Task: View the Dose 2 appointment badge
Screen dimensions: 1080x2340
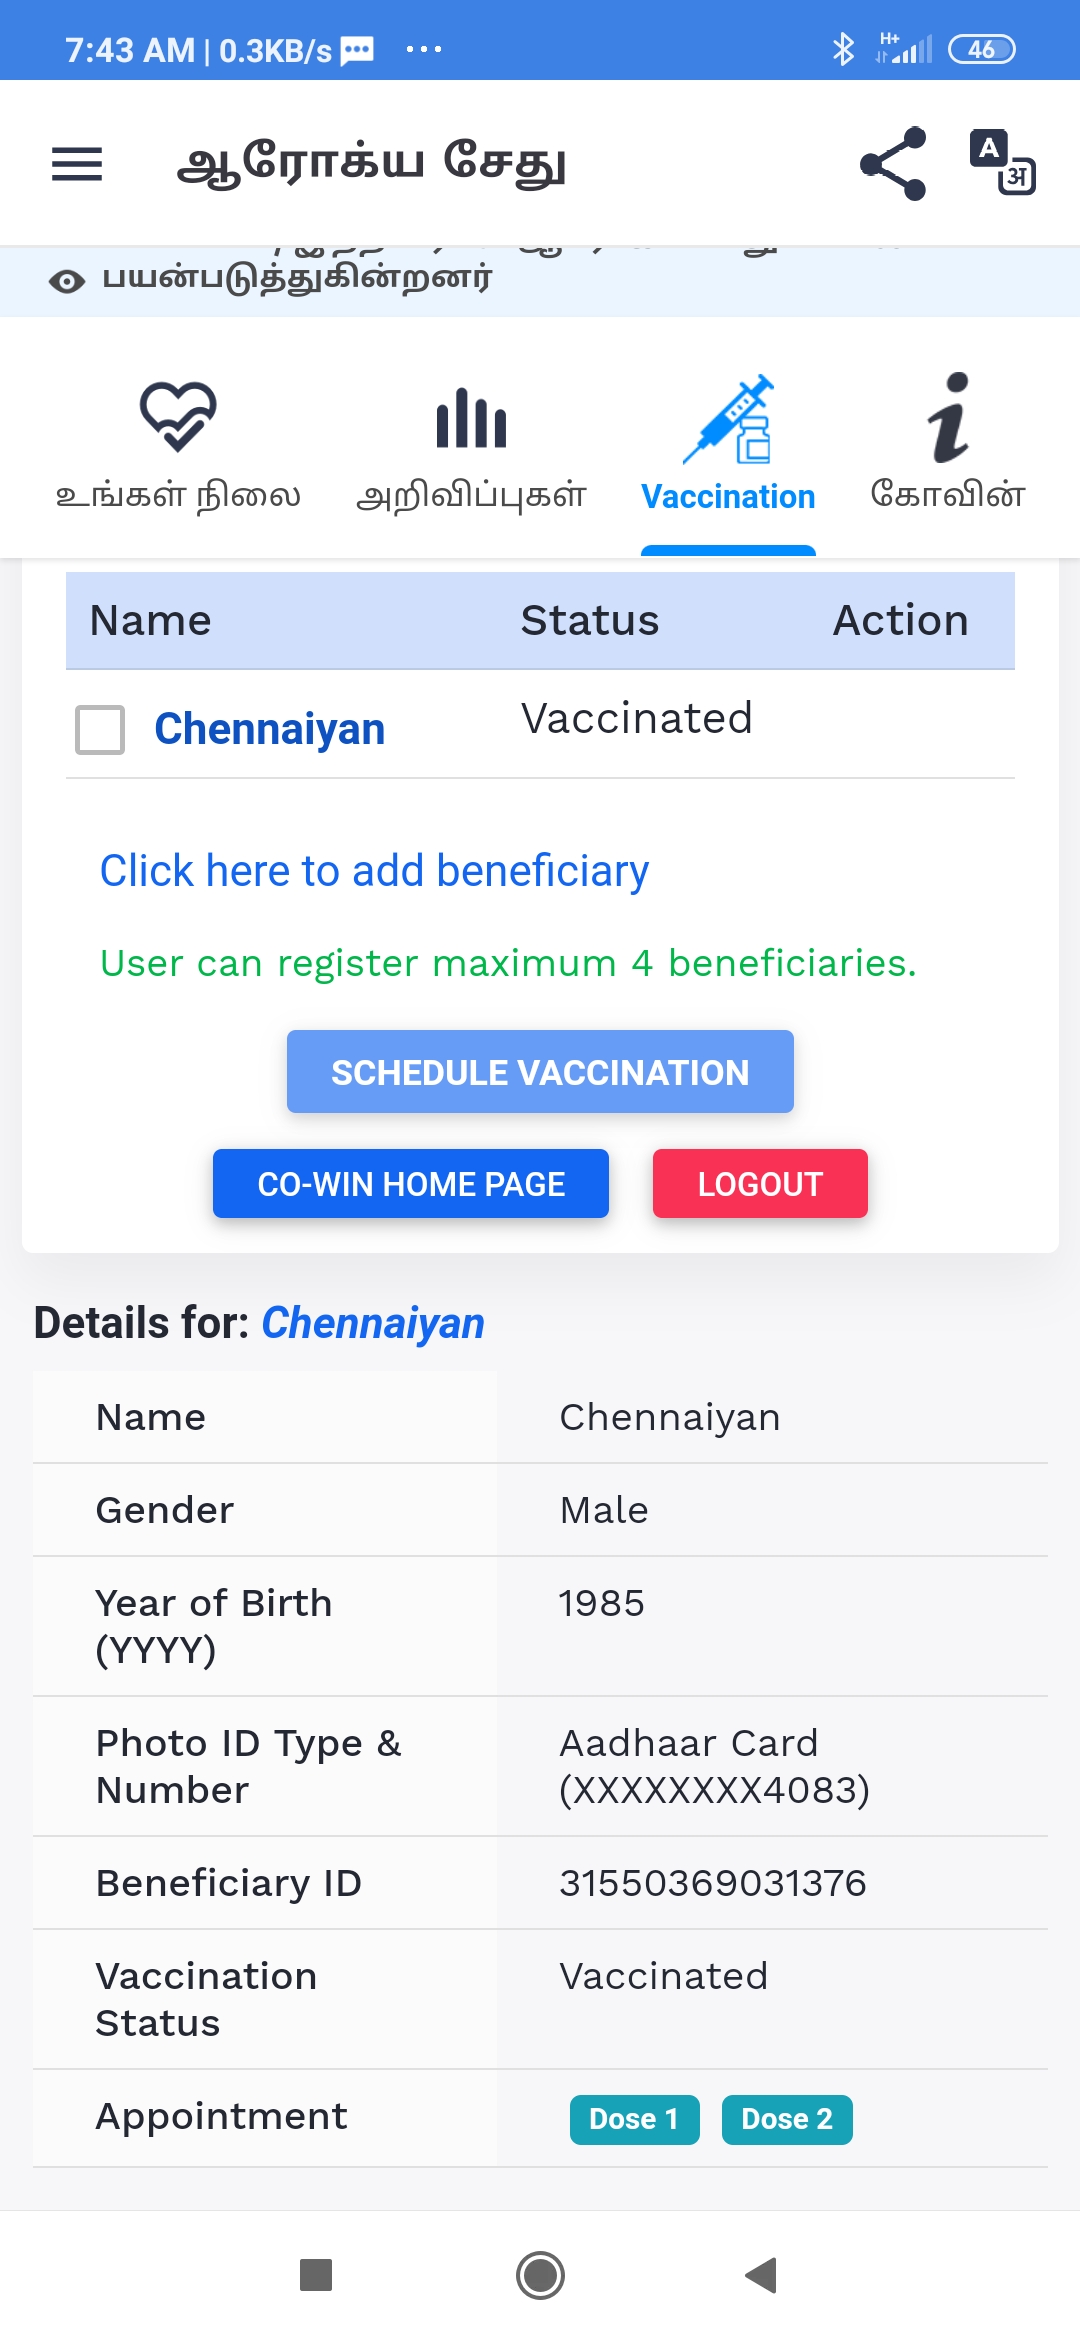Action: [x=787, y=2119]
